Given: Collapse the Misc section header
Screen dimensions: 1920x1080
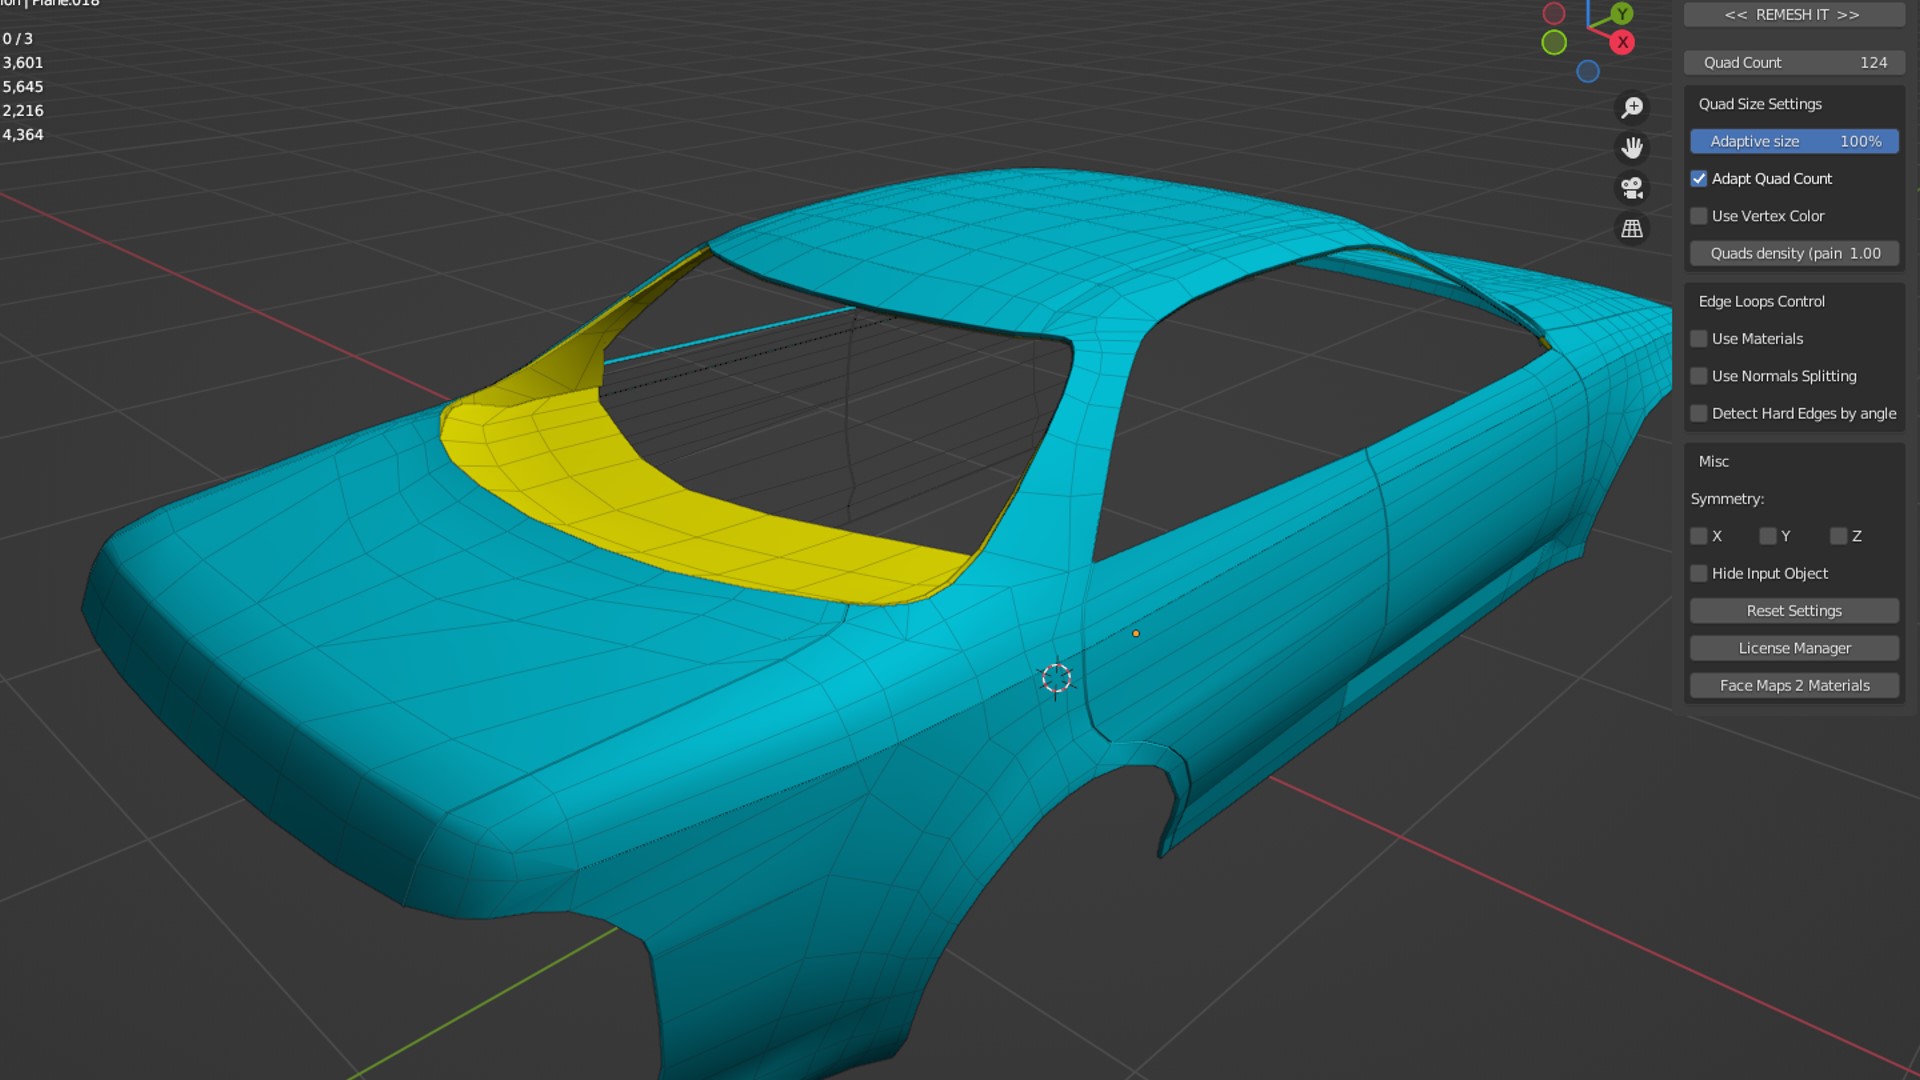Looking at the screenshot, I should (1713, 461).
